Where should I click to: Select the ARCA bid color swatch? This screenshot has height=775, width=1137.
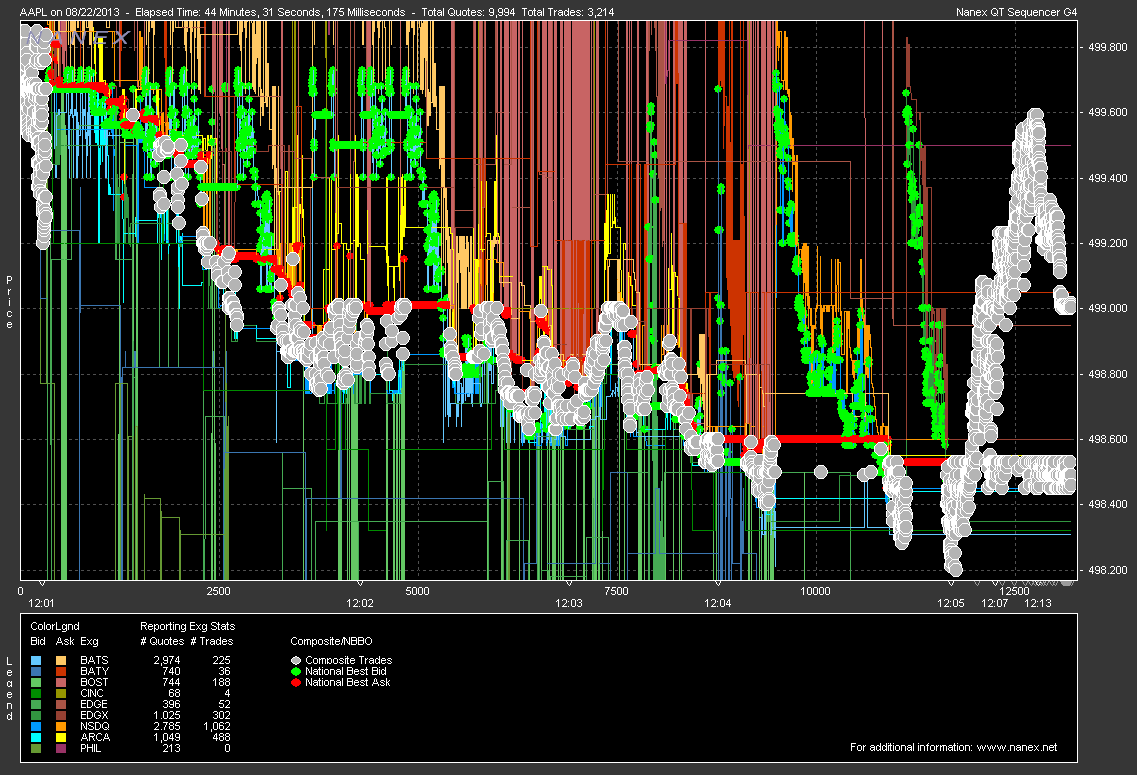pyautogui.click(x=36, y=737)
